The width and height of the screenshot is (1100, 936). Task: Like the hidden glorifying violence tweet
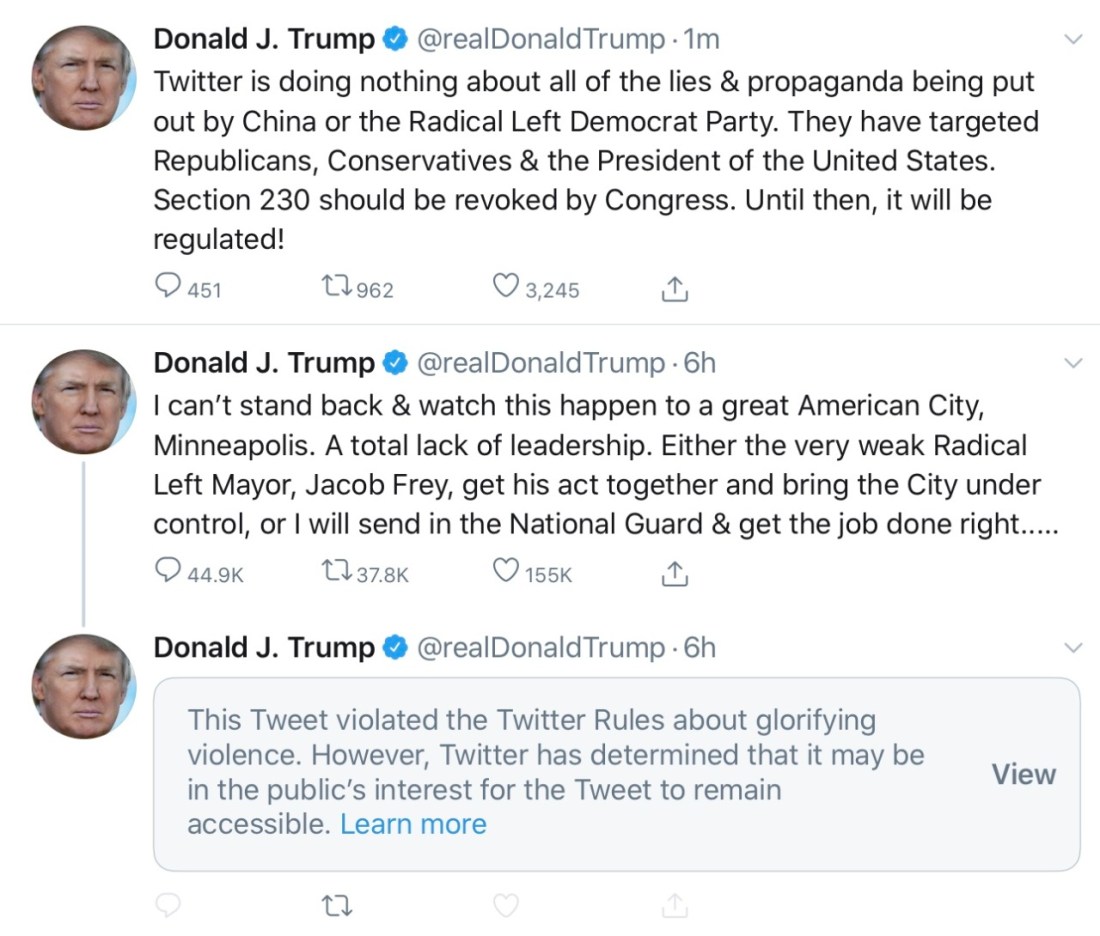tap(507, 906)
